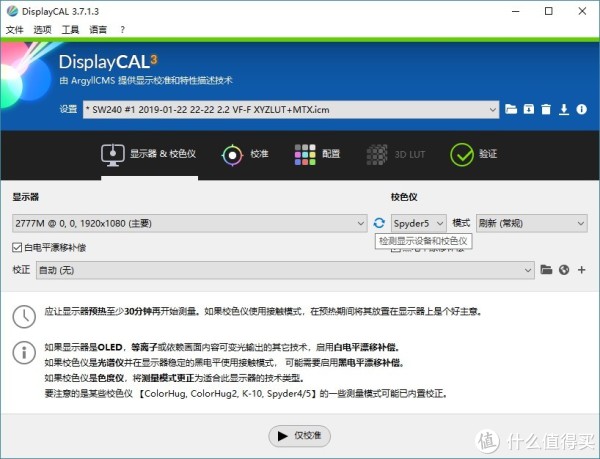Open the 模式 刷新 (常规) dropdown
This screenshot has width=600, height=459.
click(532, 223)
